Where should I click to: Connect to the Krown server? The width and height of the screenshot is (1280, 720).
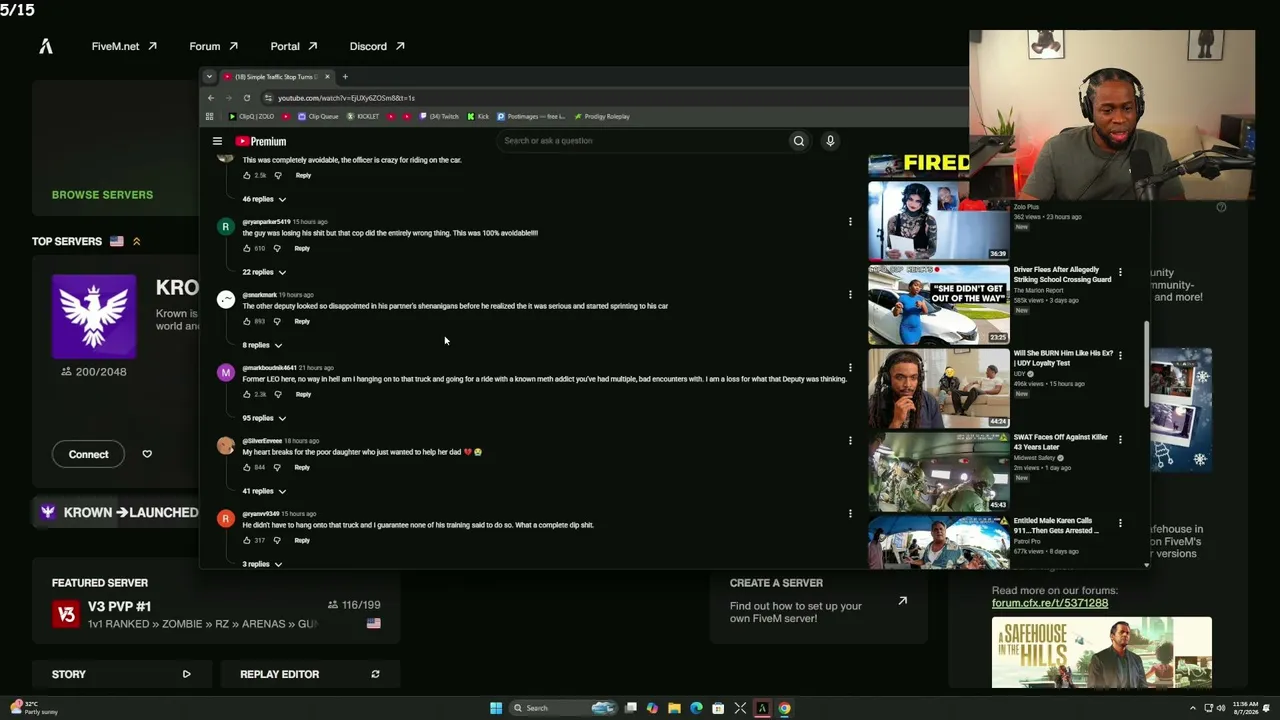(x=89, y=454)
